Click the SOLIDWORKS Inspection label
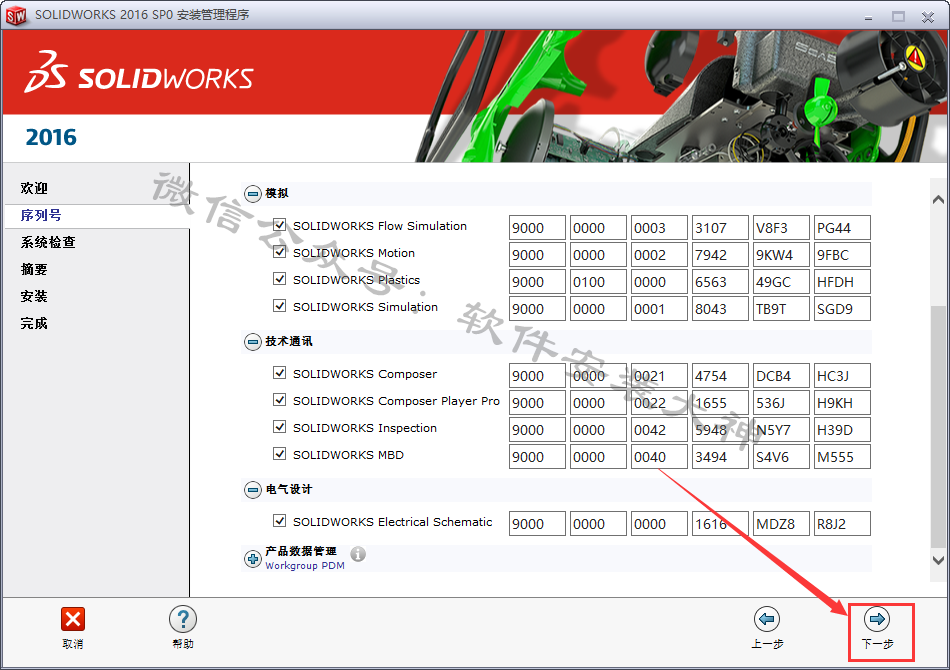The image size is (950, 670). coord(365,428)
